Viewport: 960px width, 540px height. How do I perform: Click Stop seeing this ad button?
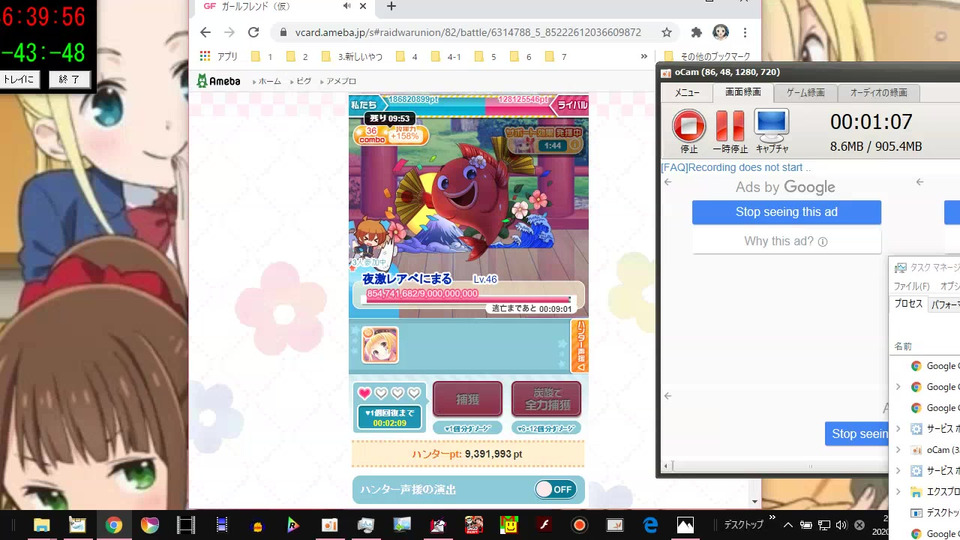(x=787, y=212)
